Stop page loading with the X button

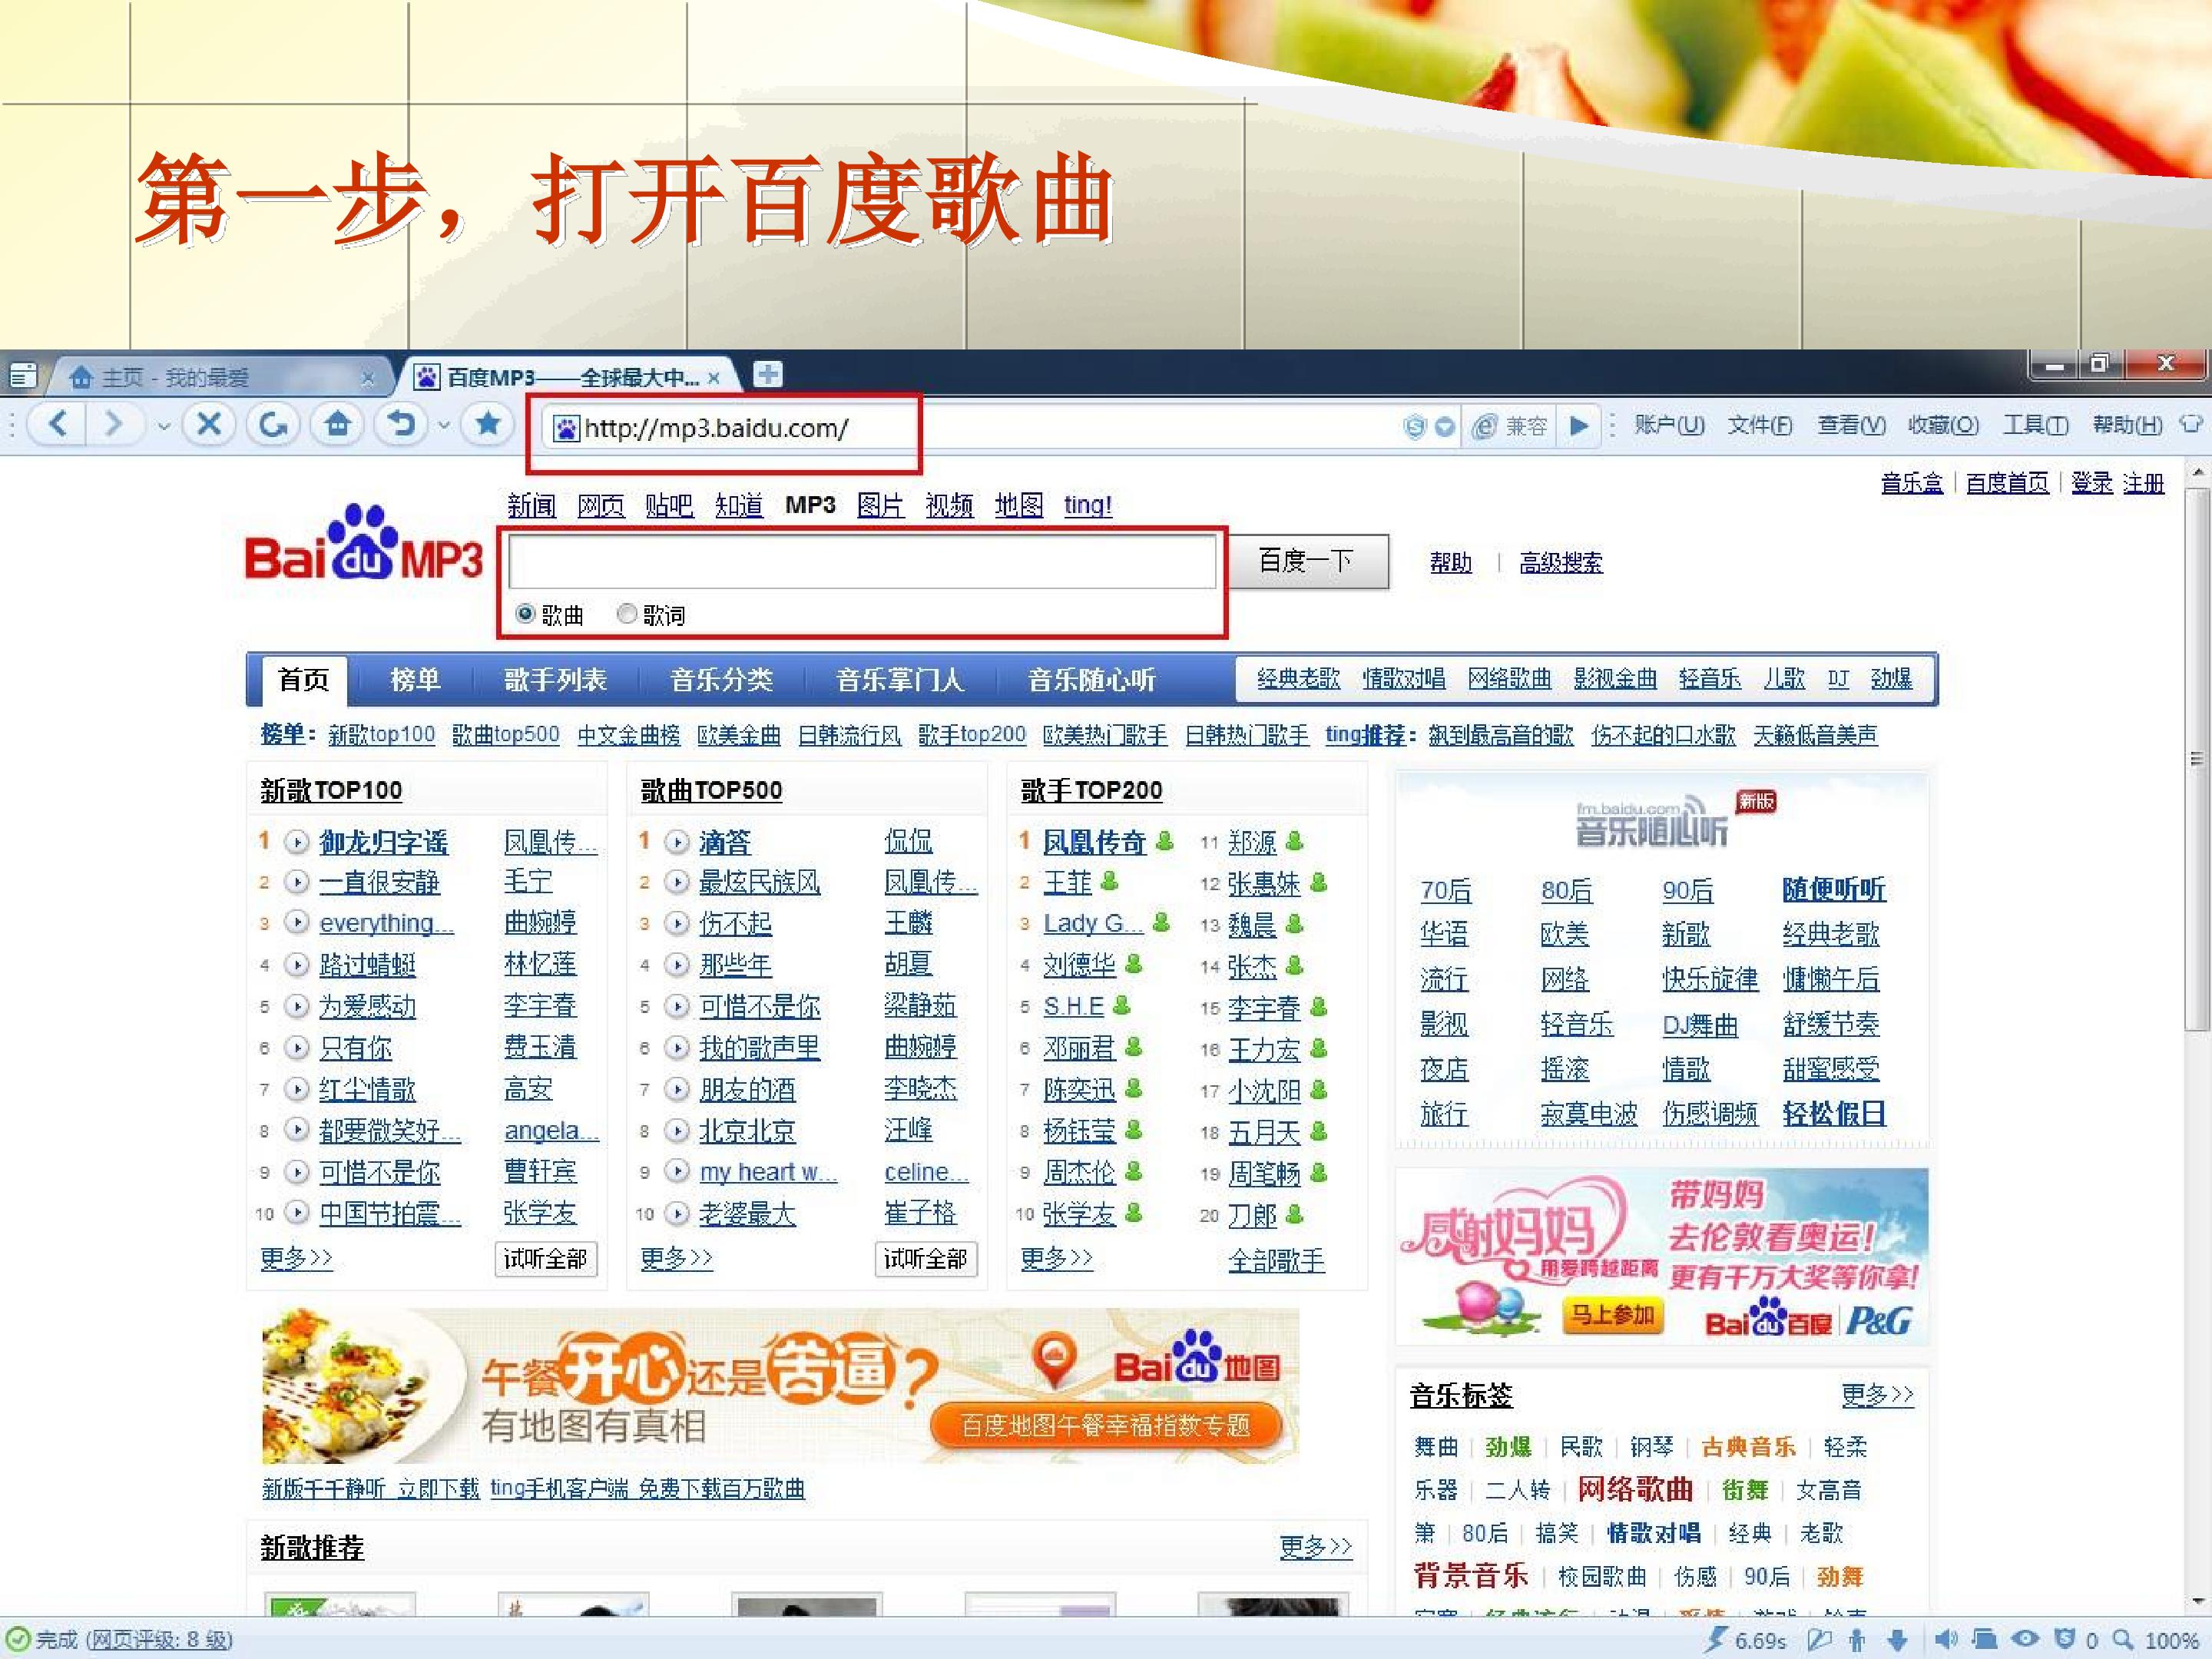(209, 425)
